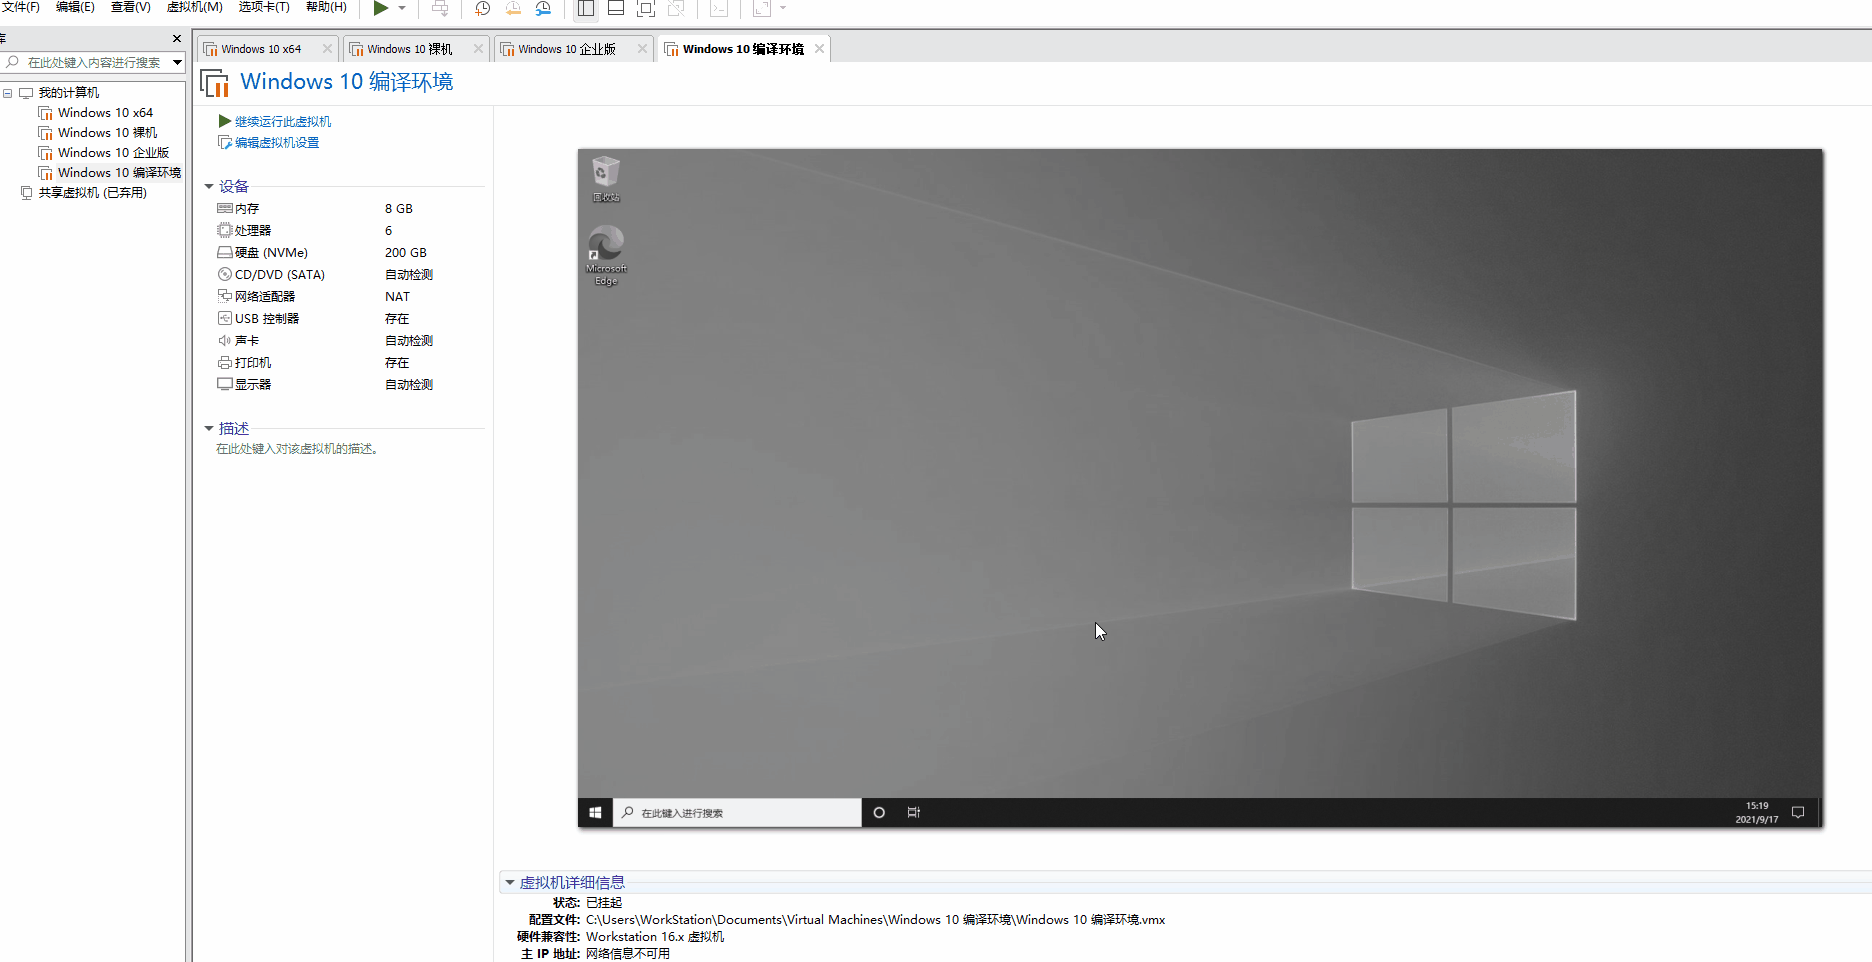Take a snapshot using the clock-plus icon
The height and width of the screenshot is (962, 1872).
point(482,8)
